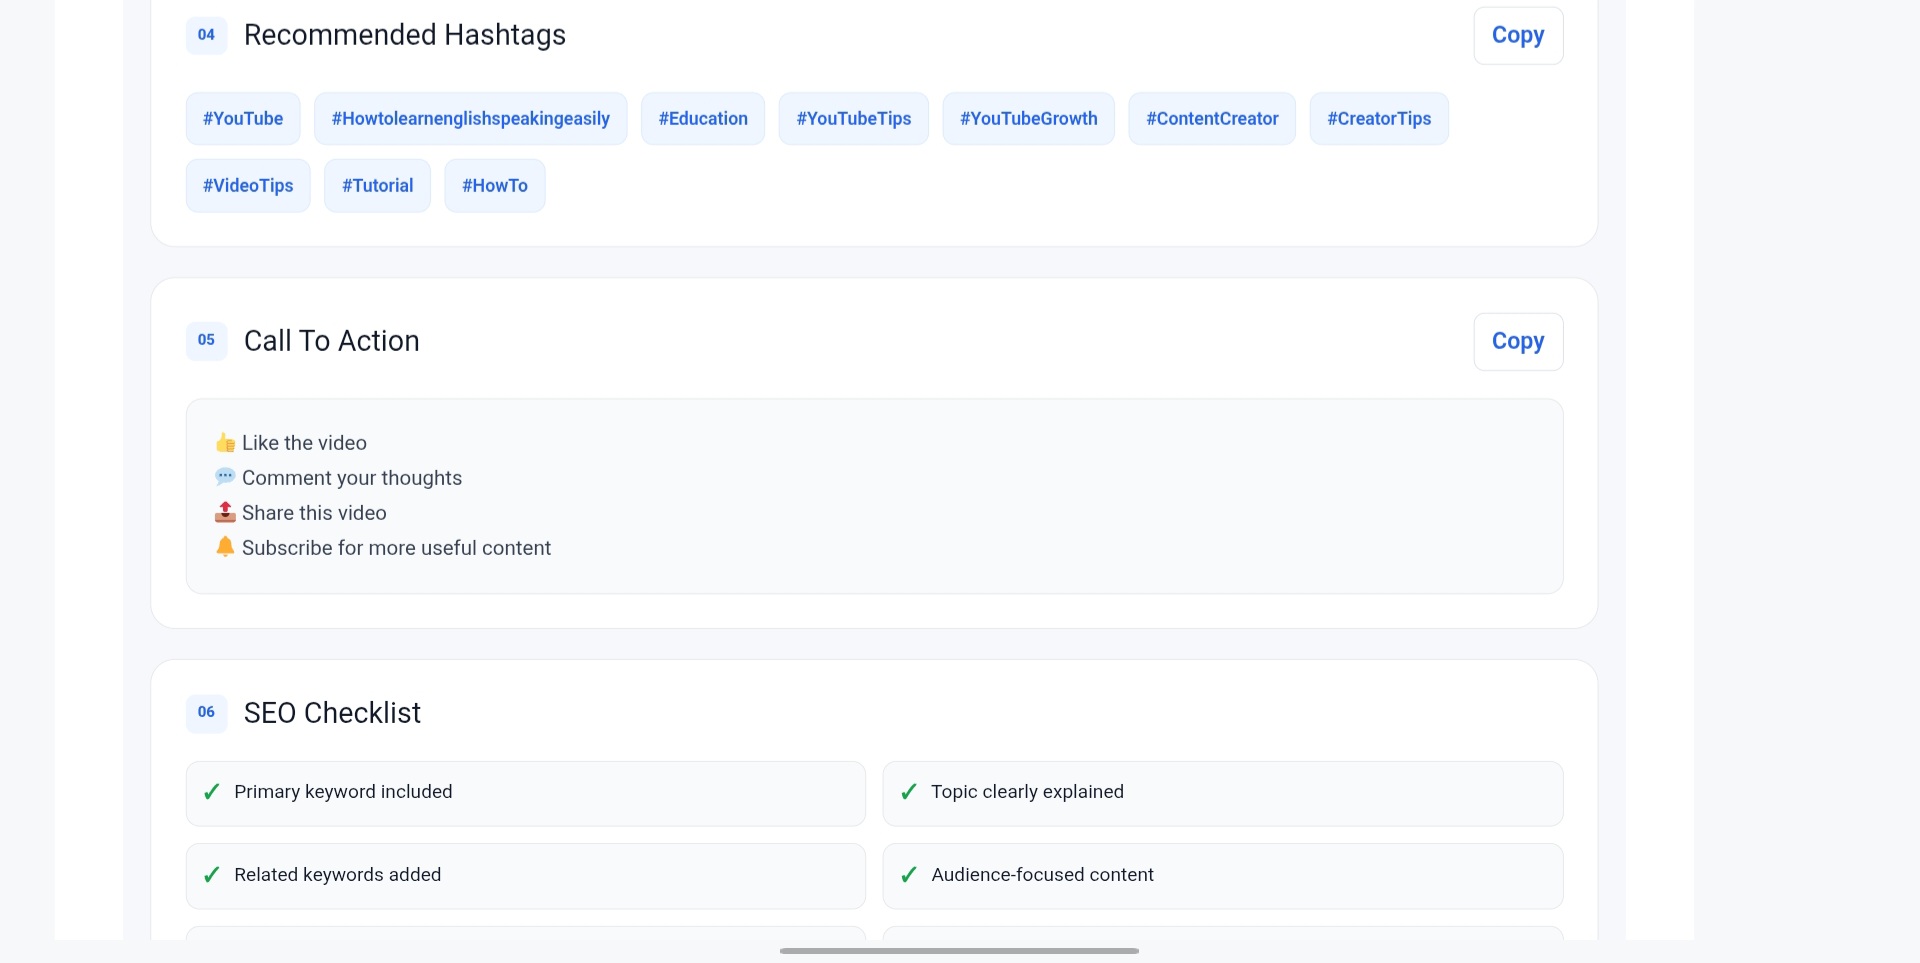The height and width of the screenshot is (963, 1920).
Task: Select the #Howtolearnenglishspeakingeasily hashtag
Action: click(x=471, y=119)
